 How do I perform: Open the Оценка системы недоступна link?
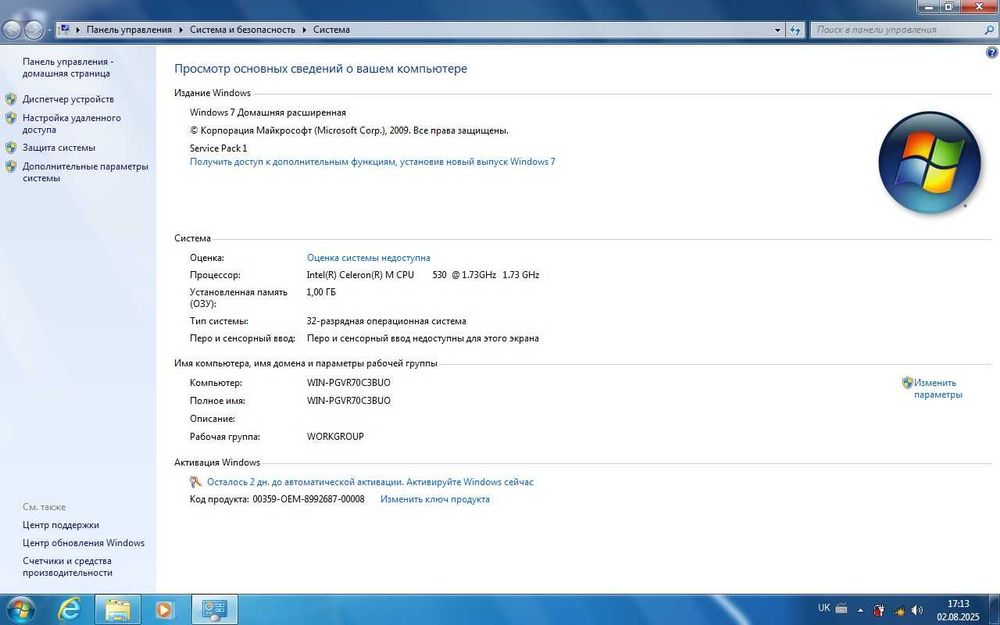[369, 258]
